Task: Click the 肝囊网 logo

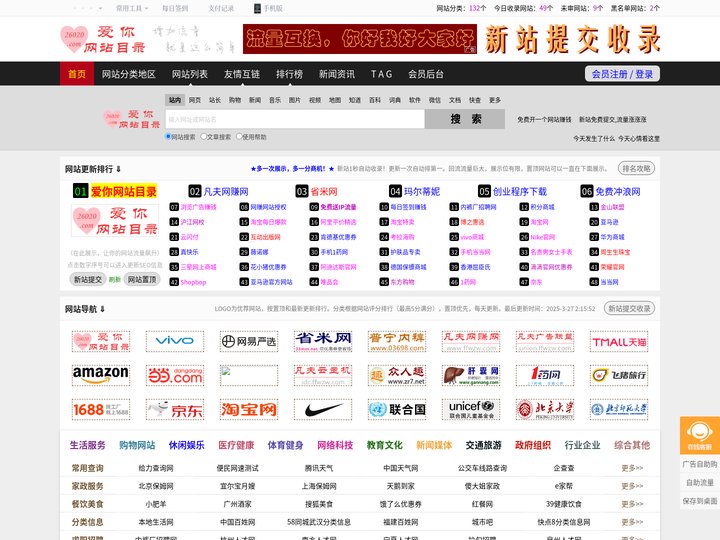Action: pos(471,375)
